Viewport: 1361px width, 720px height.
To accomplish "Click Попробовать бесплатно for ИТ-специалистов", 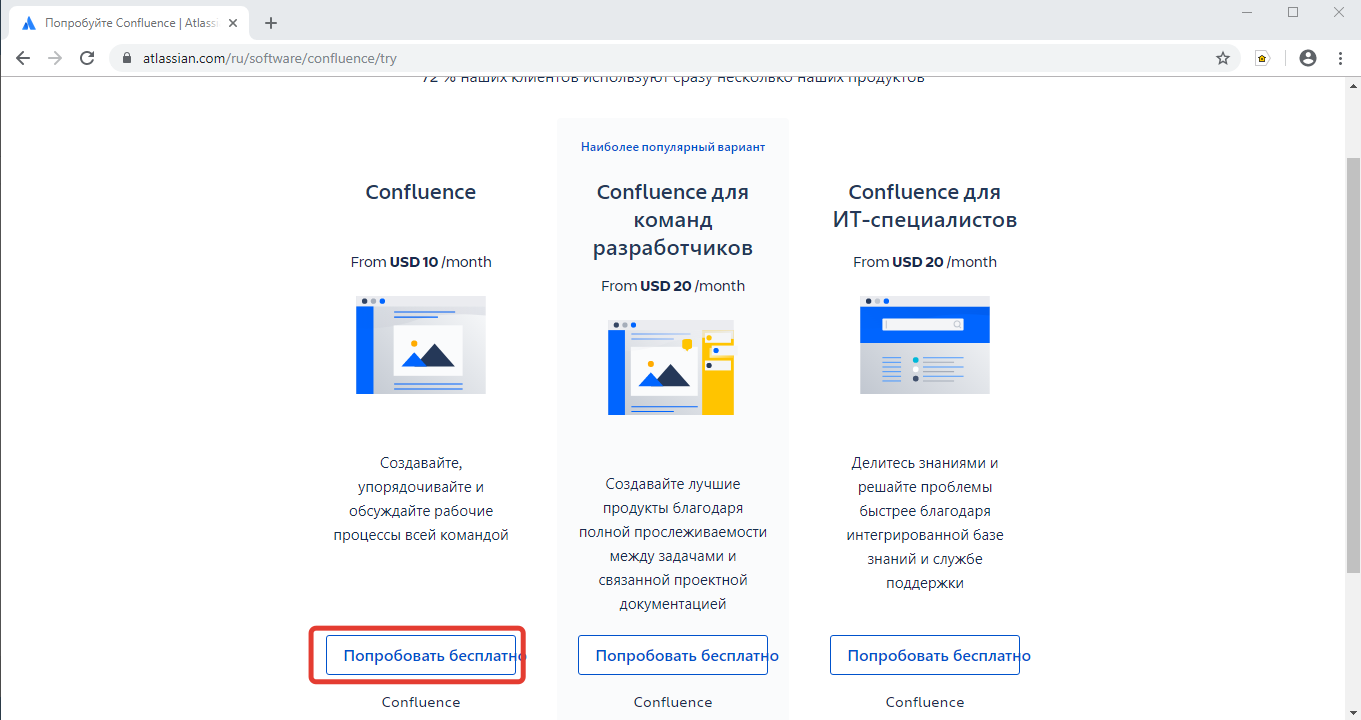I will click(925, 655).
